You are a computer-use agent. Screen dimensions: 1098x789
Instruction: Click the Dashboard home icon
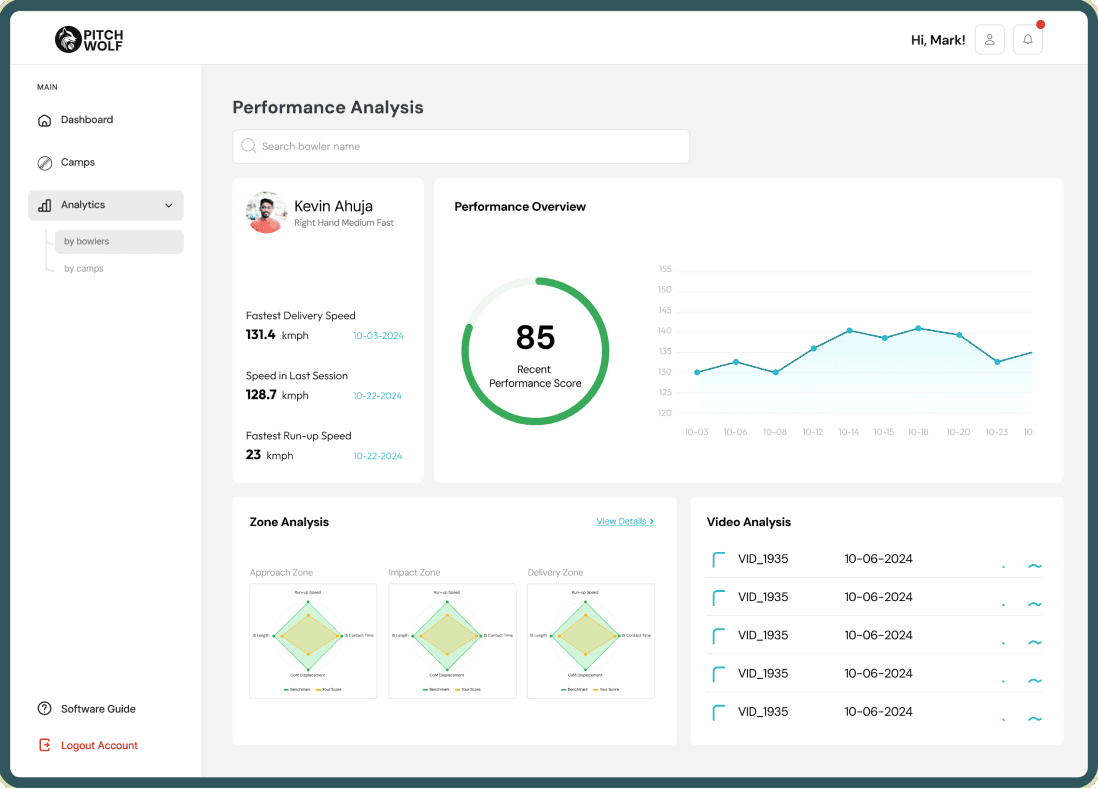[44, 120]
